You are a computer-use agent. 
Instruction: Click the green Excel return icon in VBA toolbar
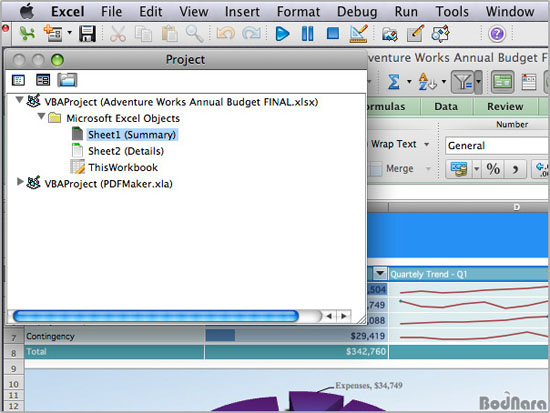[x=27, y=34]
